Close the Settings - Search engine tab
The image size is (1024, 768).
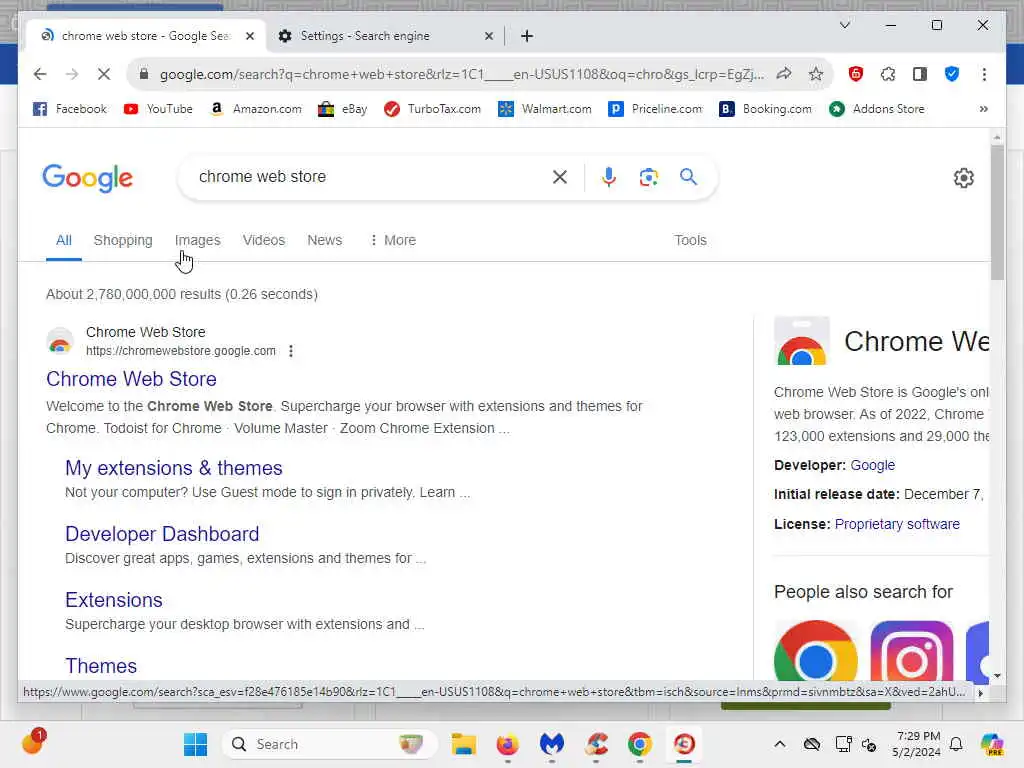pyautogui.click(x=488, y=36)
